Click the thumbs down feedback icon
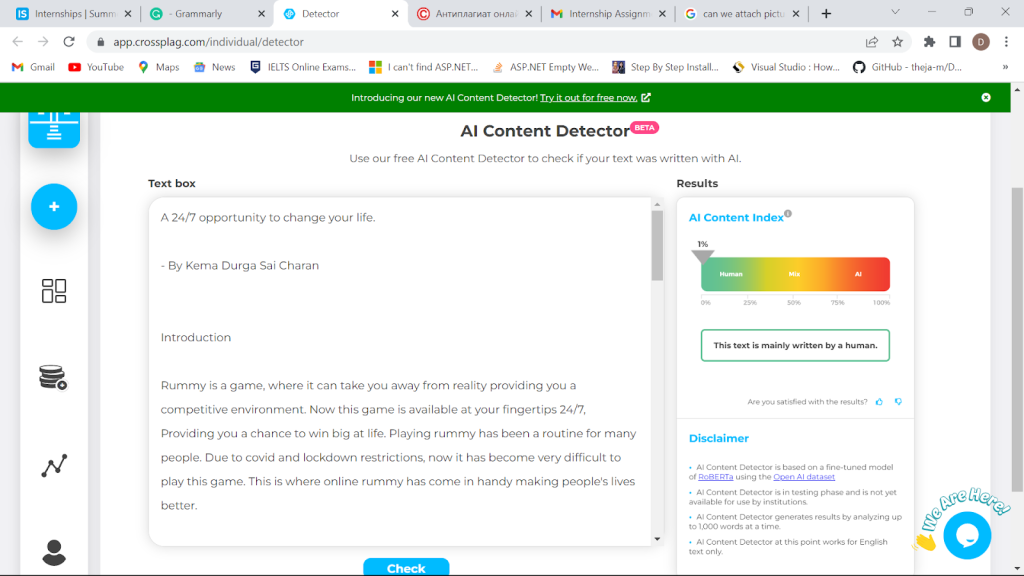 pos(898,402)
